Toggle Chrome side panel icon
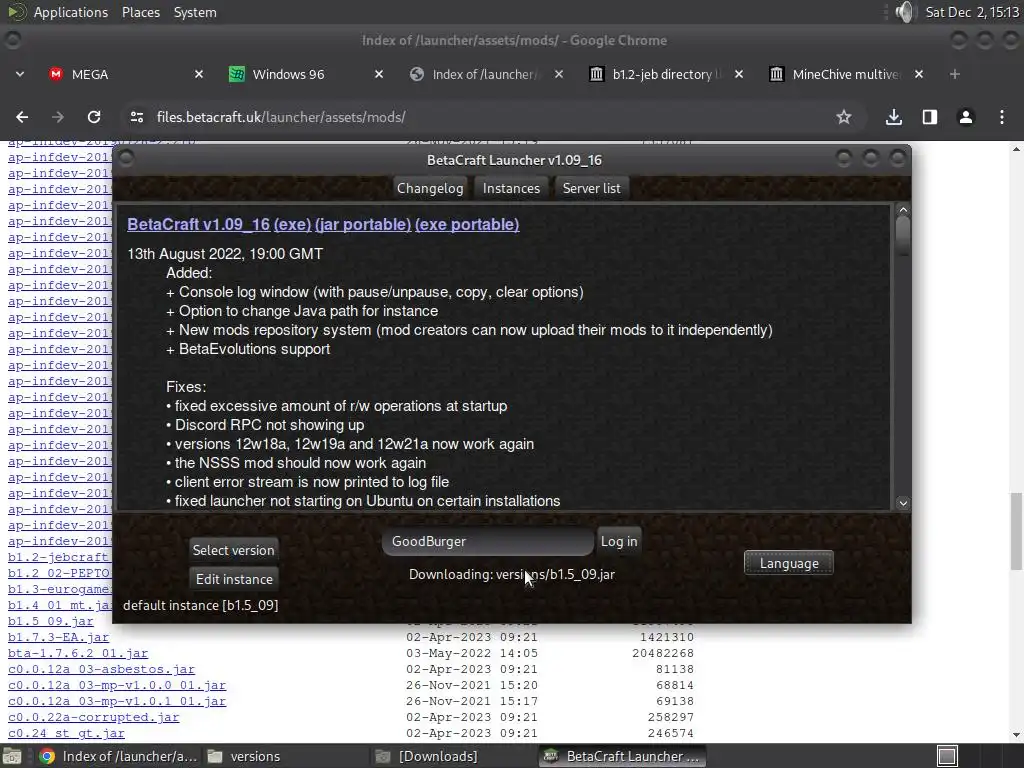This screenshot has height=768, width=1024. [930, 117]
